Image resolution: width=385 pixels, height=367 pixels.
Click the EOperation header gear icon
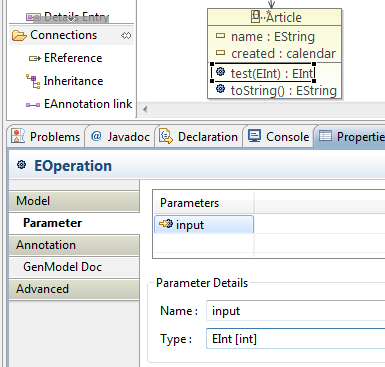click(x=21, y=164)
